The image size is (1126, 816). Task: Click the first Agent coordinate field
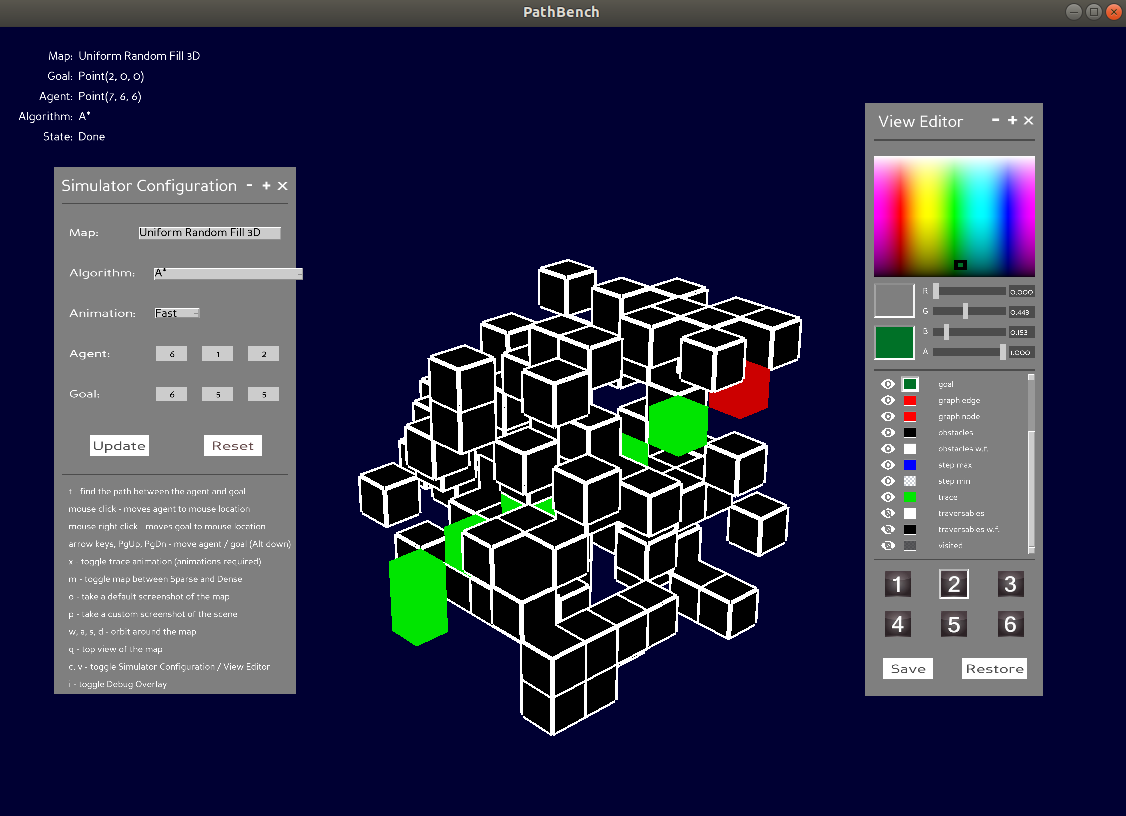[x=171, y=354]
